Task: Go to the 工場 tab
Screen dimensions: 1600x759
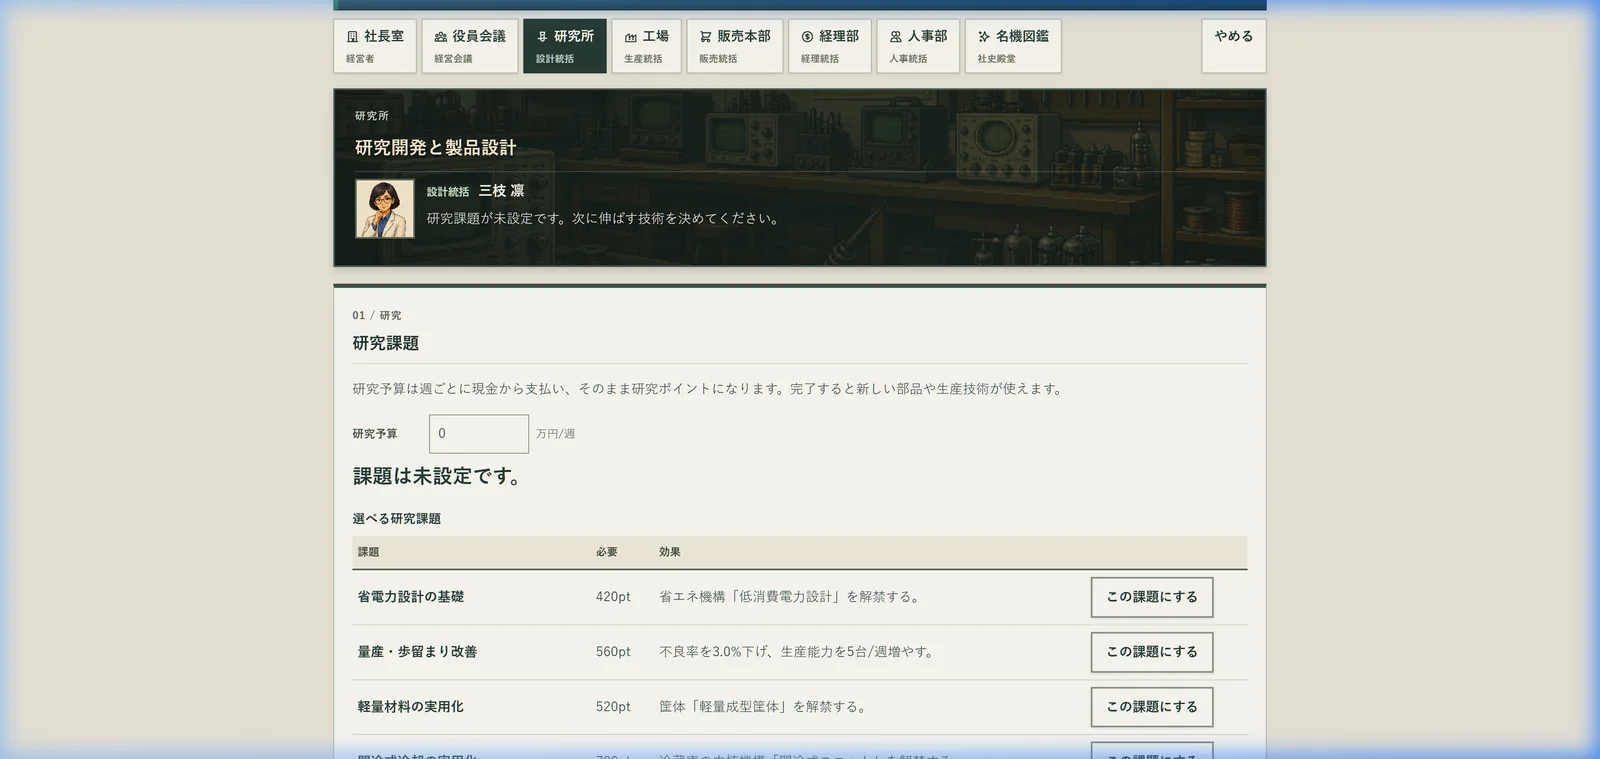Action: (646, 46)
